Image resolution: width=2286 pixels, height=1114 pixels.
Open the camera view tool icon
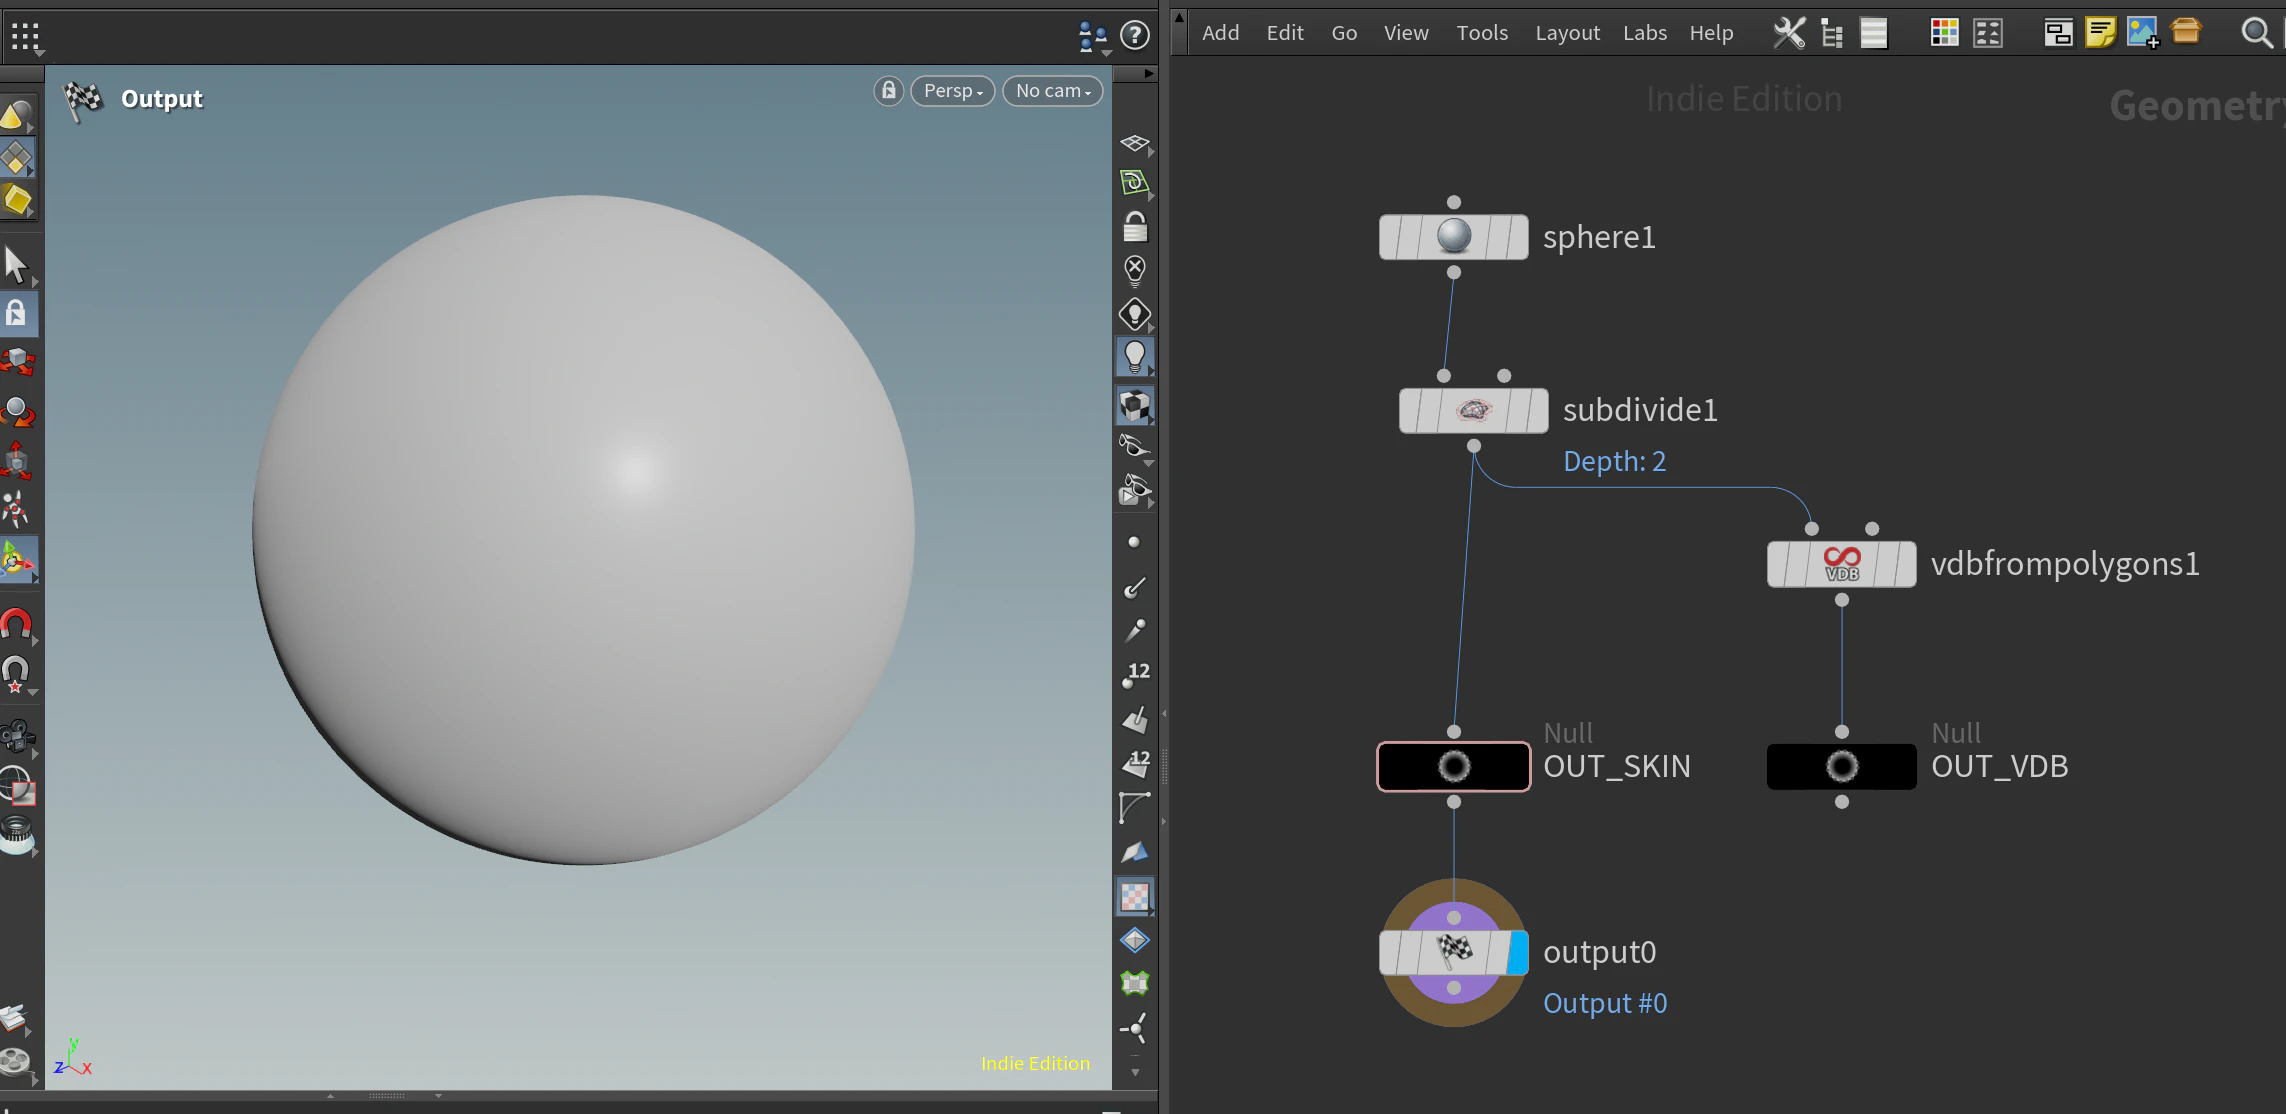pos(17,737)
